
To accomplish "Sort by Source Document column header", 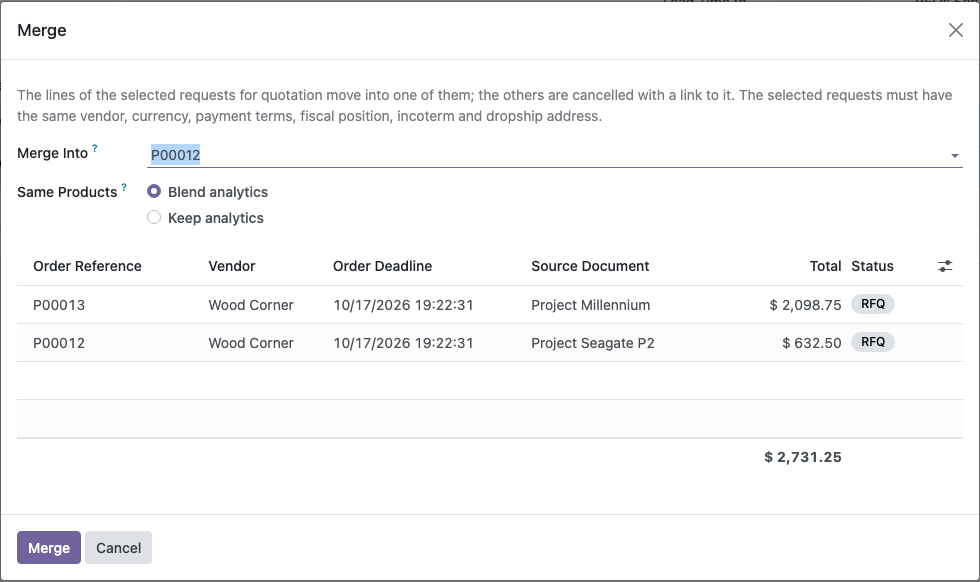I will (x=590, y=266).
